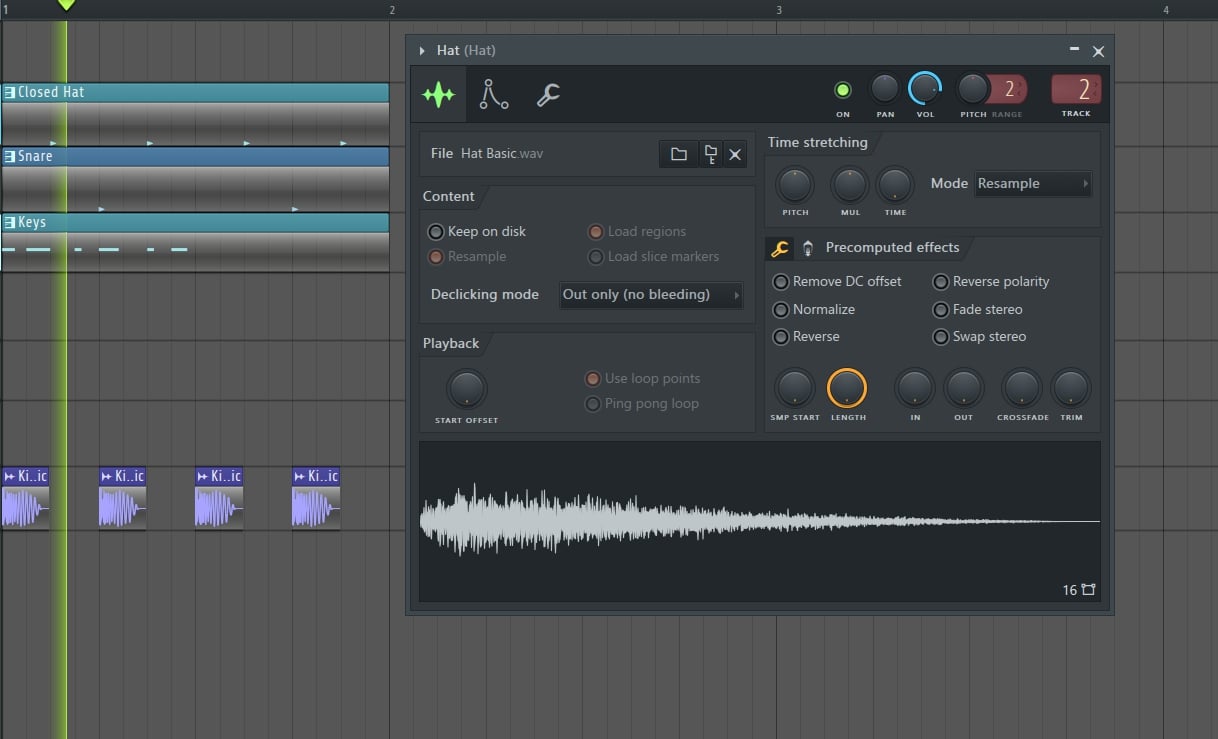The height and width of the screenshot is (739, 1218).
Task: Expand the Hat channel header arrow
Action: pyautogui.click(x=421, y=50)
